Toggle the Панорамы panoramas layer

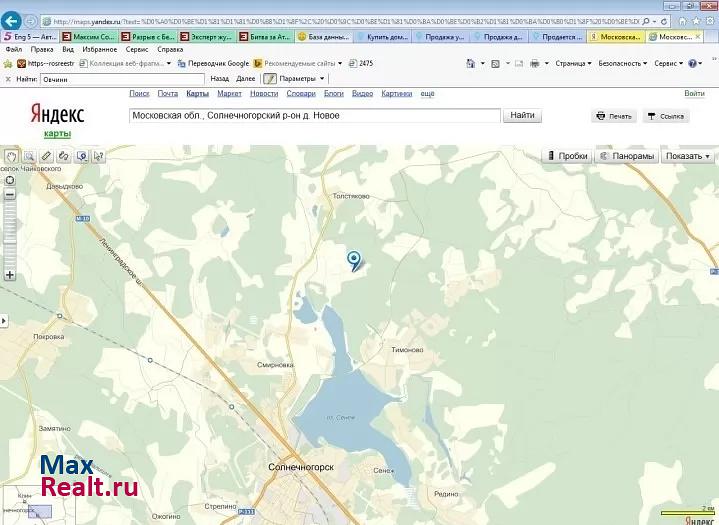(626, 156)
